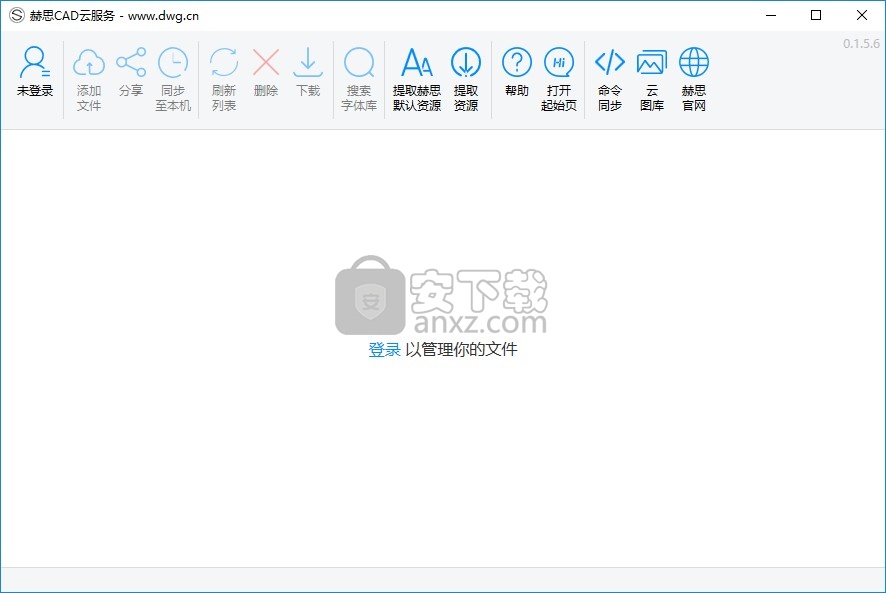Screen dimensions: 886x593
Task: Click the app logo in title bar
Action: [x=16, y=15]
